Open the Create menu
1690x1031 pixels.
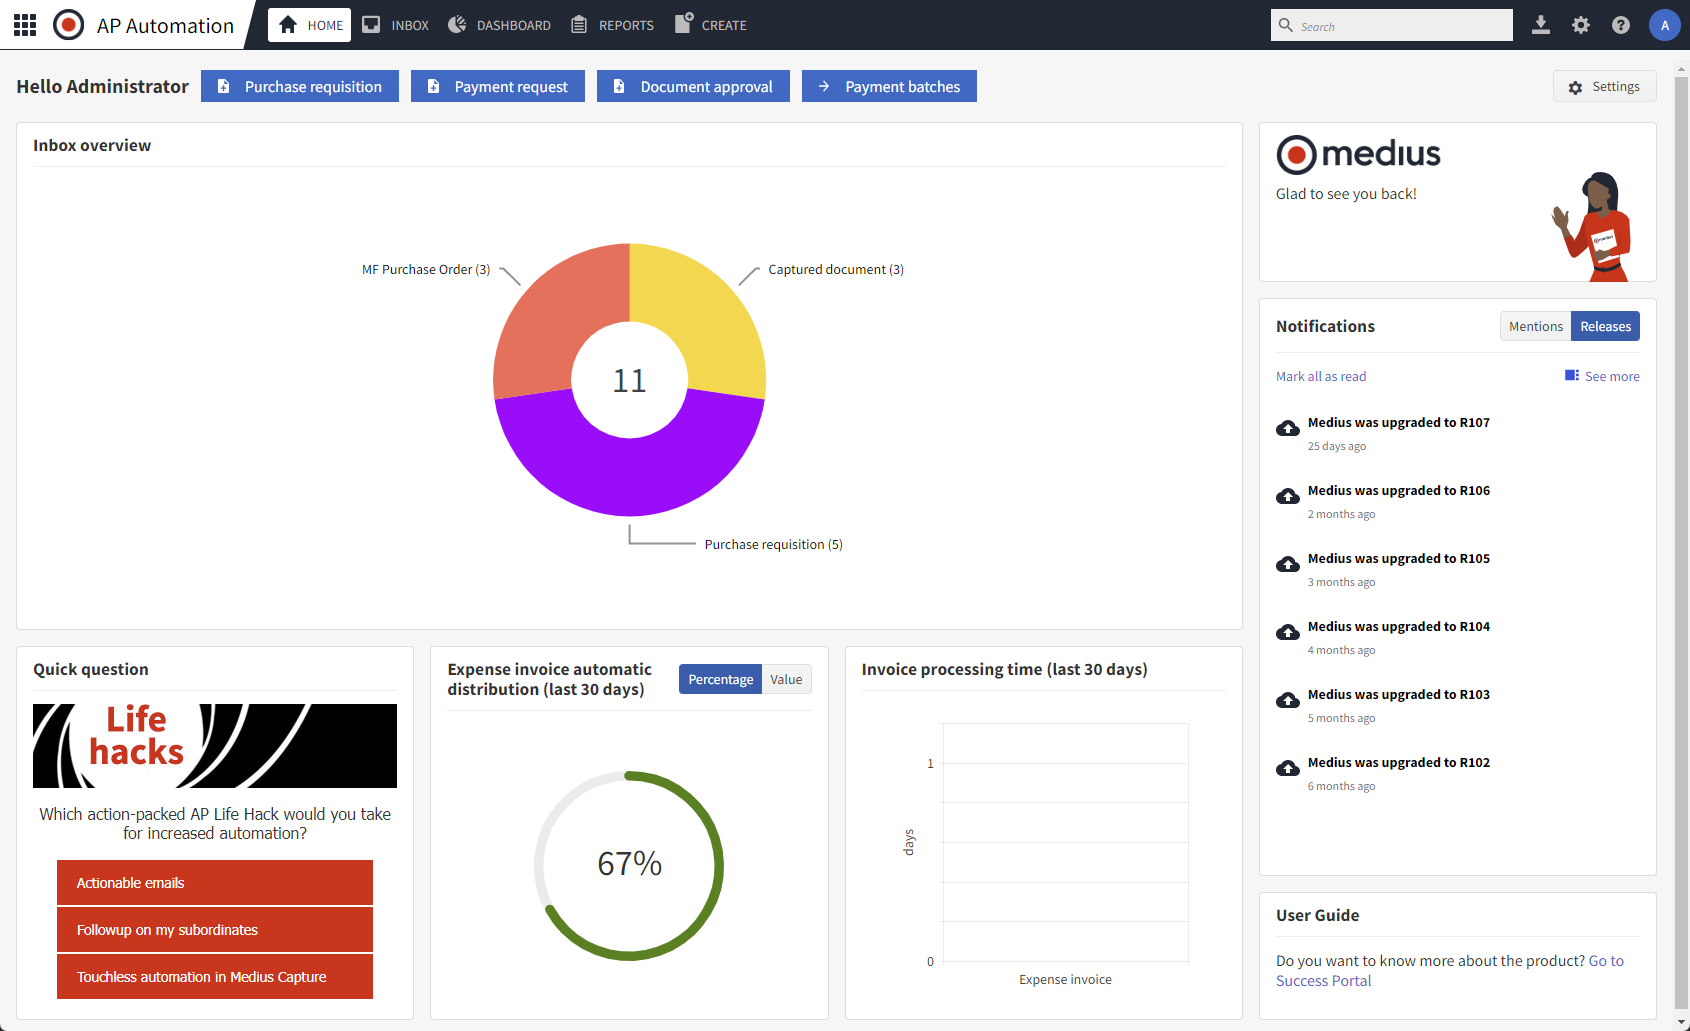(x=711, y=25)
